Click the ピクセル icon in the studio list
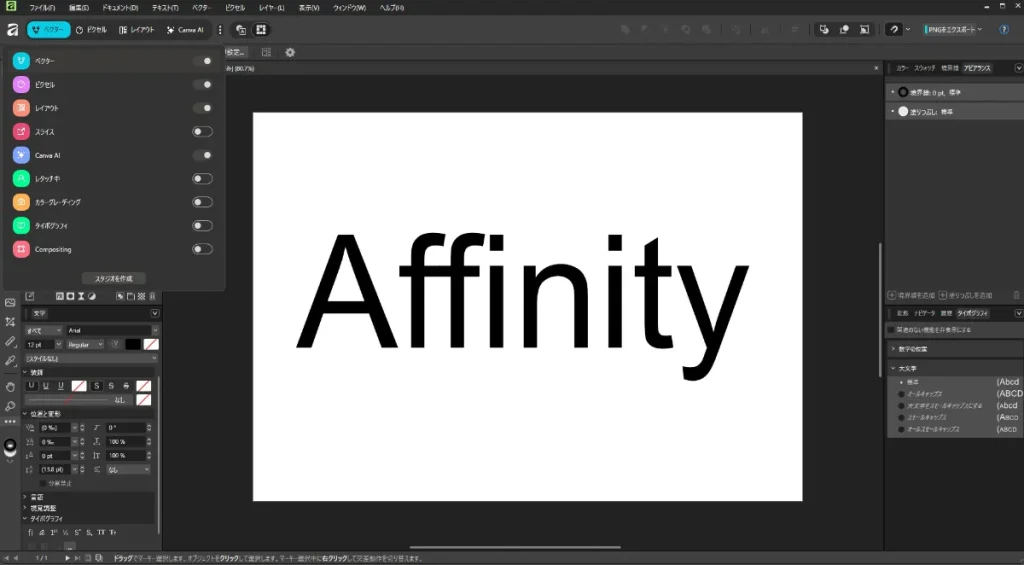 click(22, 85)
